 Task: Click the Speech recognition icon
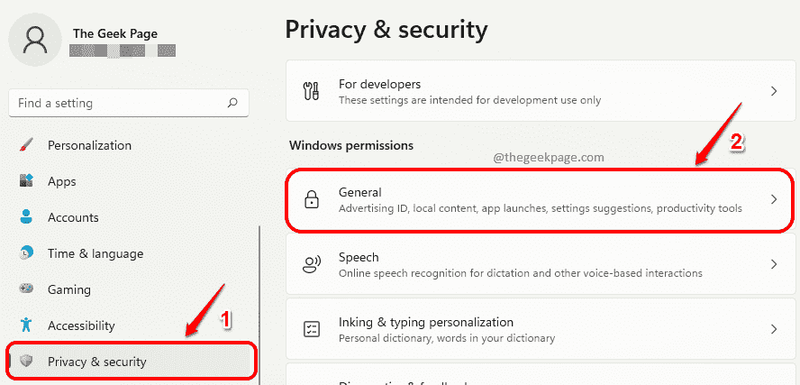point(311,264)
